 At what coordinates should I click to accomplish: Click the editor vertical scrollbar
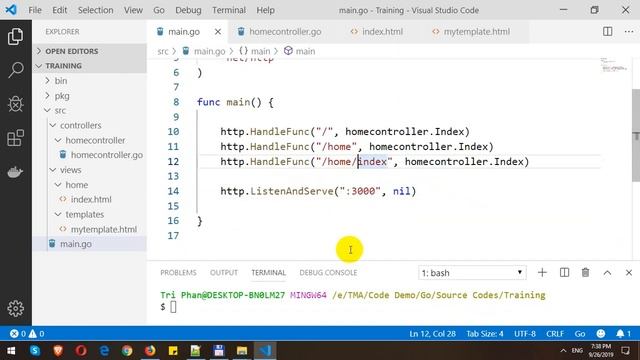[636, 135]
